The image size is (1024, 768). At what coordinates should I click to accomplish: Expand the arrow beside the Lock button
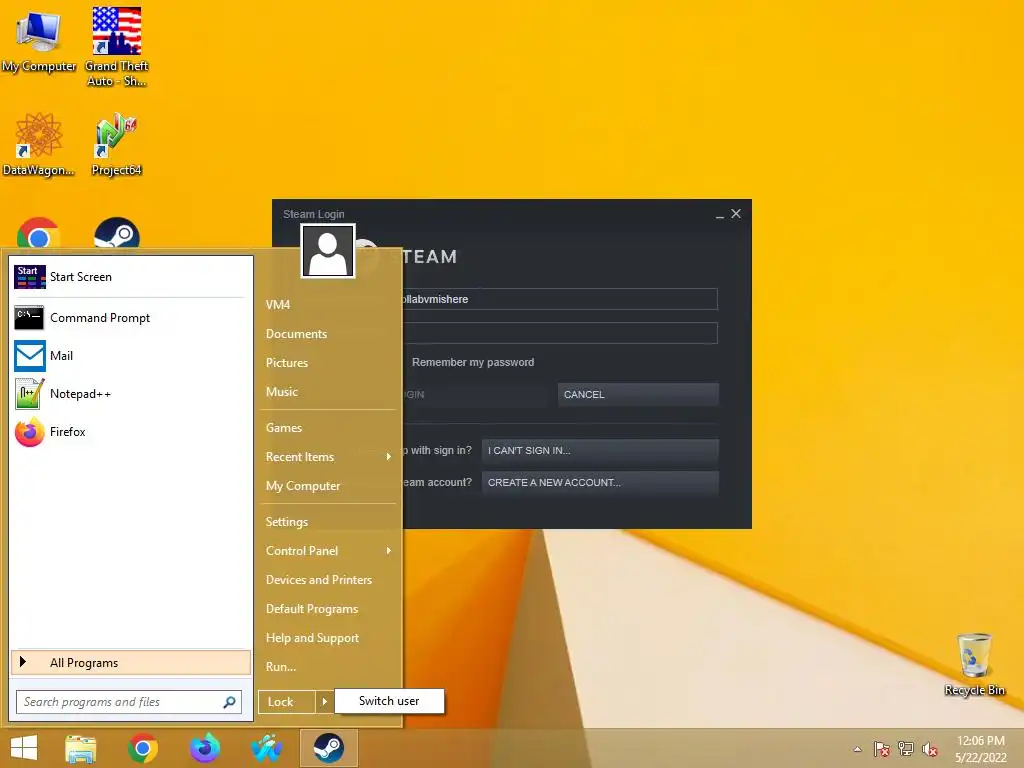tap(324, 702)
